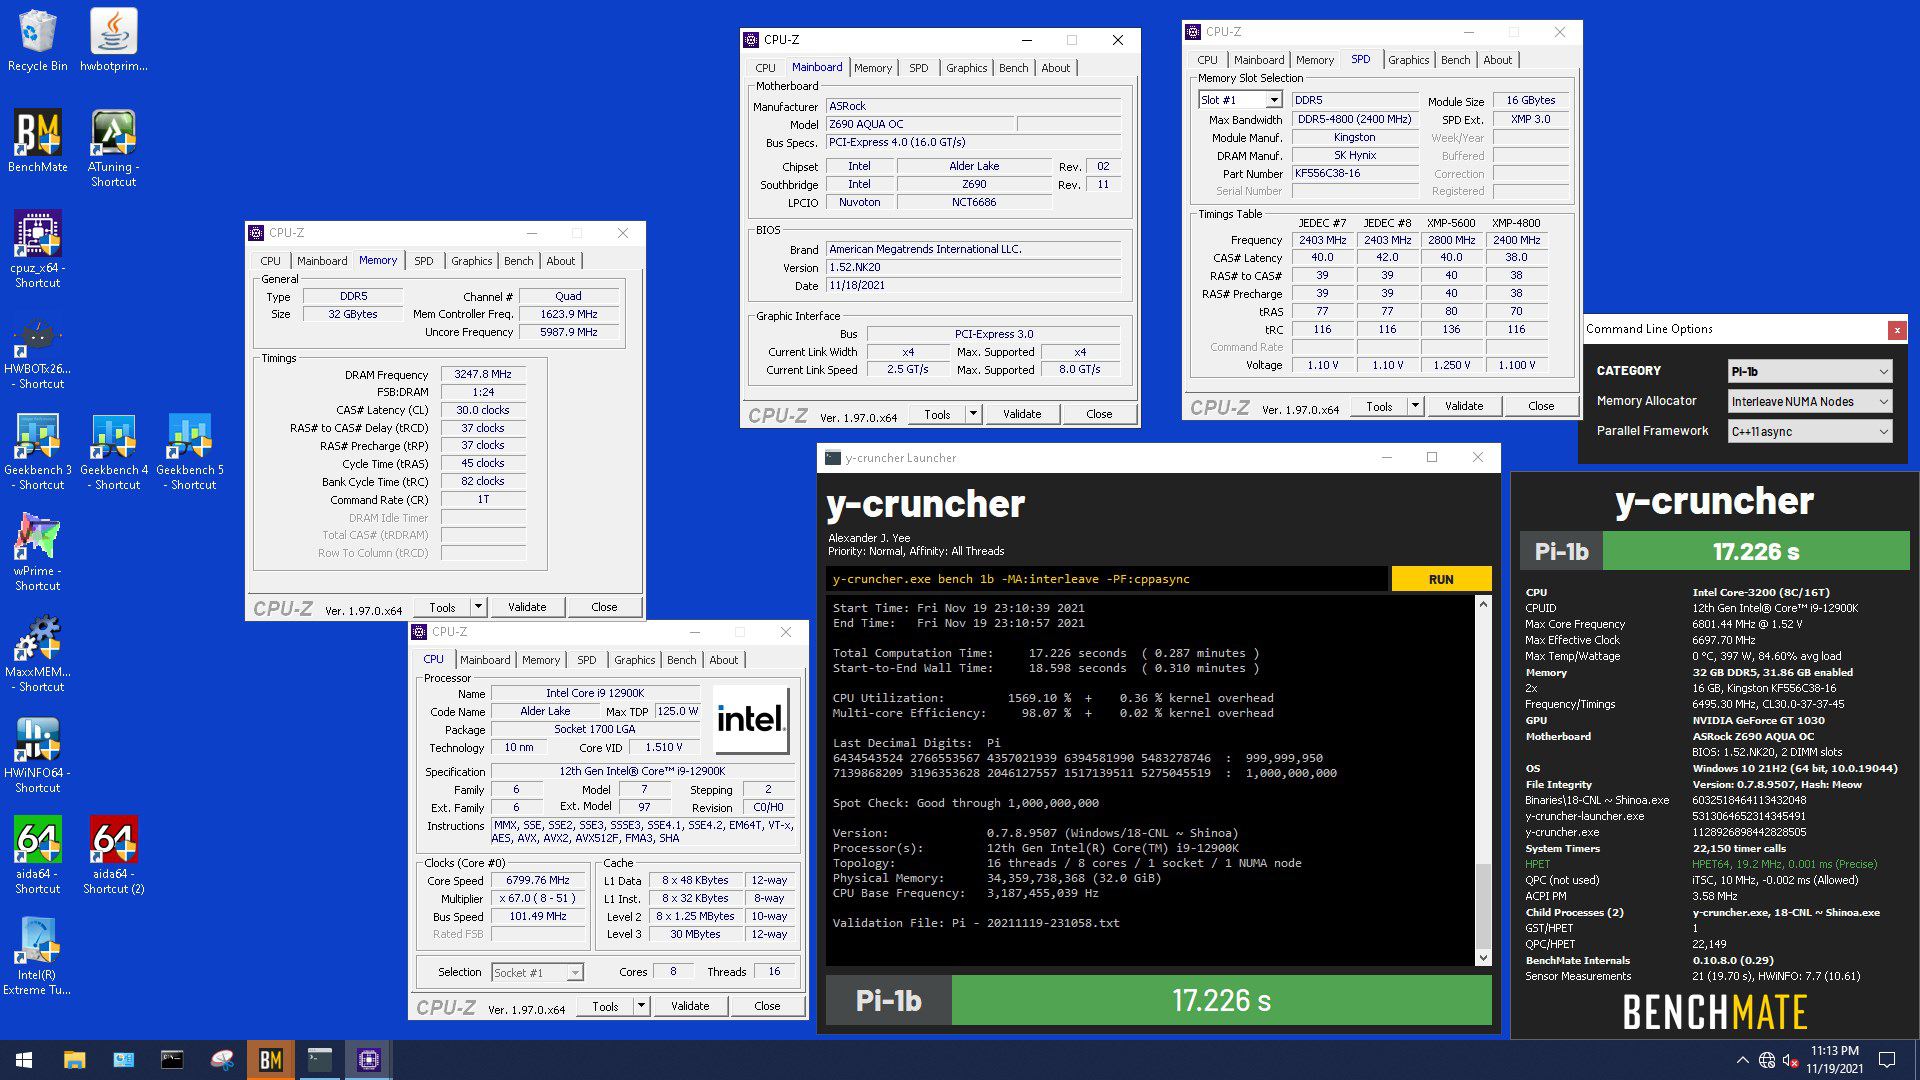Show hidden tray icons chevron
Image resolution: width=1920 pixels, height=1080 pixels.
(x=1742, y=1060)
